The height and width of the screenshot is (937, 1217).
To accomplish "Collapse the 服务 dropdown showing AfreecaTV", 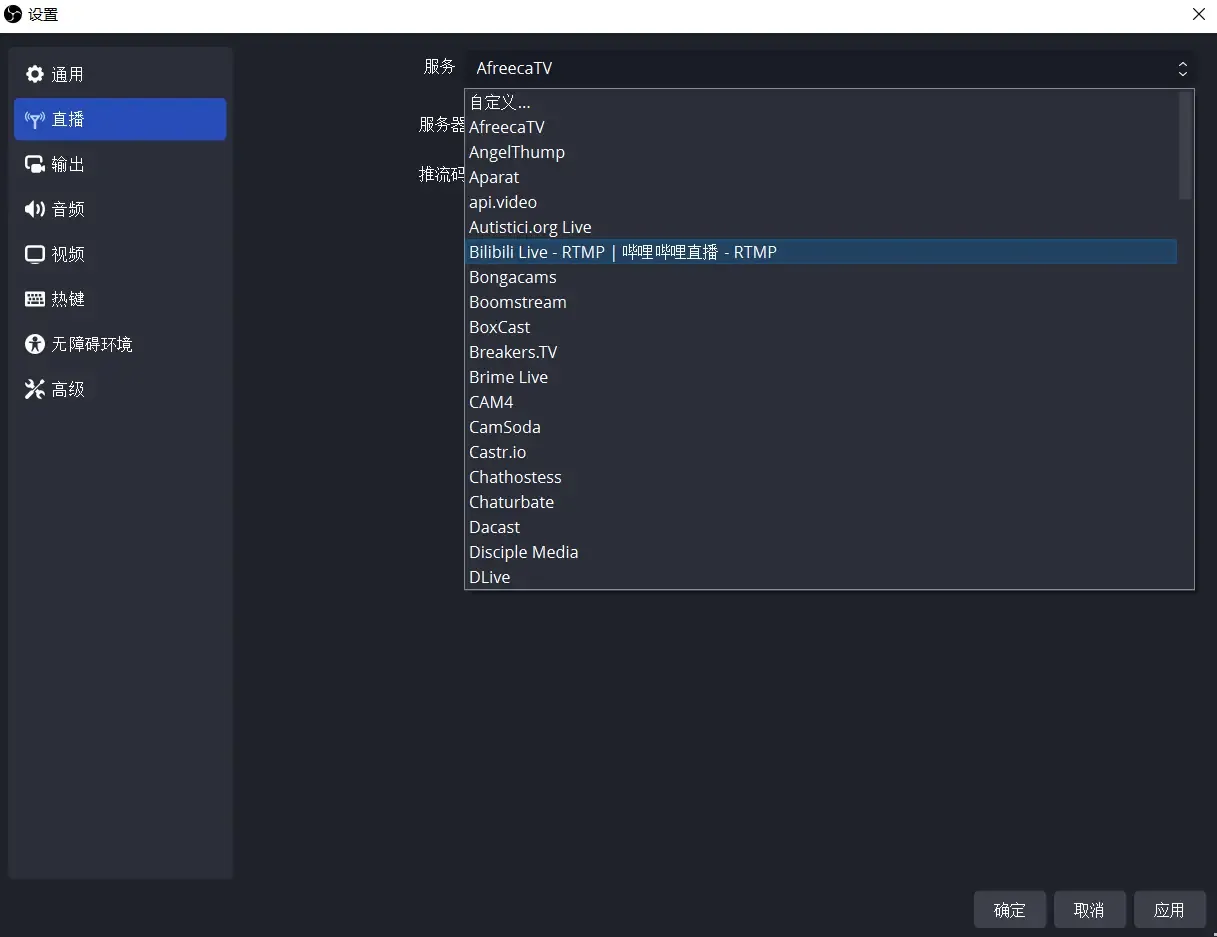I will 829,68.
